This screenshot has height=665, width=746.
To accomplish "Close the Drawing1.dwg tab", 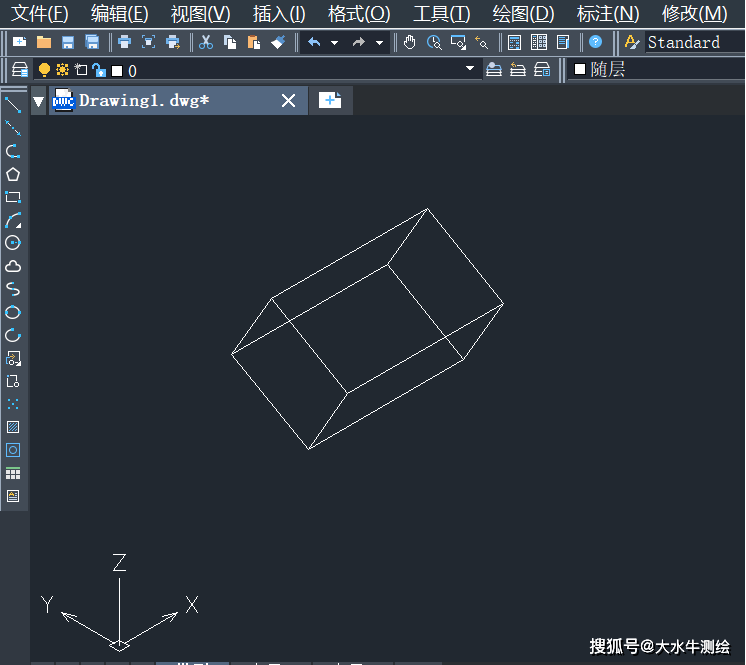I will coord(288,100).
